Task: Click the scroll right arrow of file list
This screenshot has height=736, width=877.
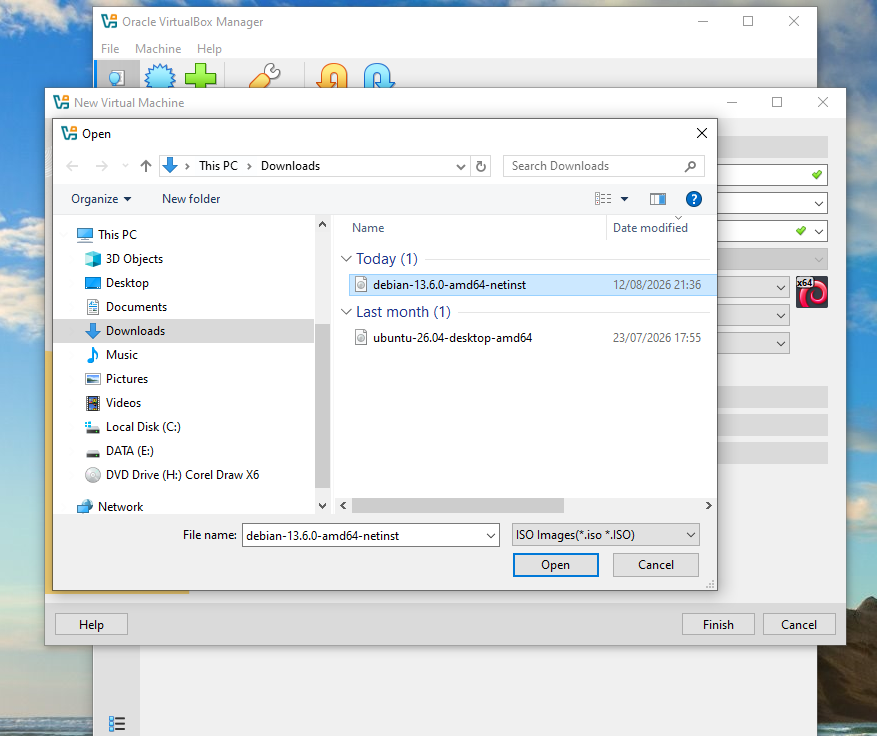Action: (x=709, y=506)
